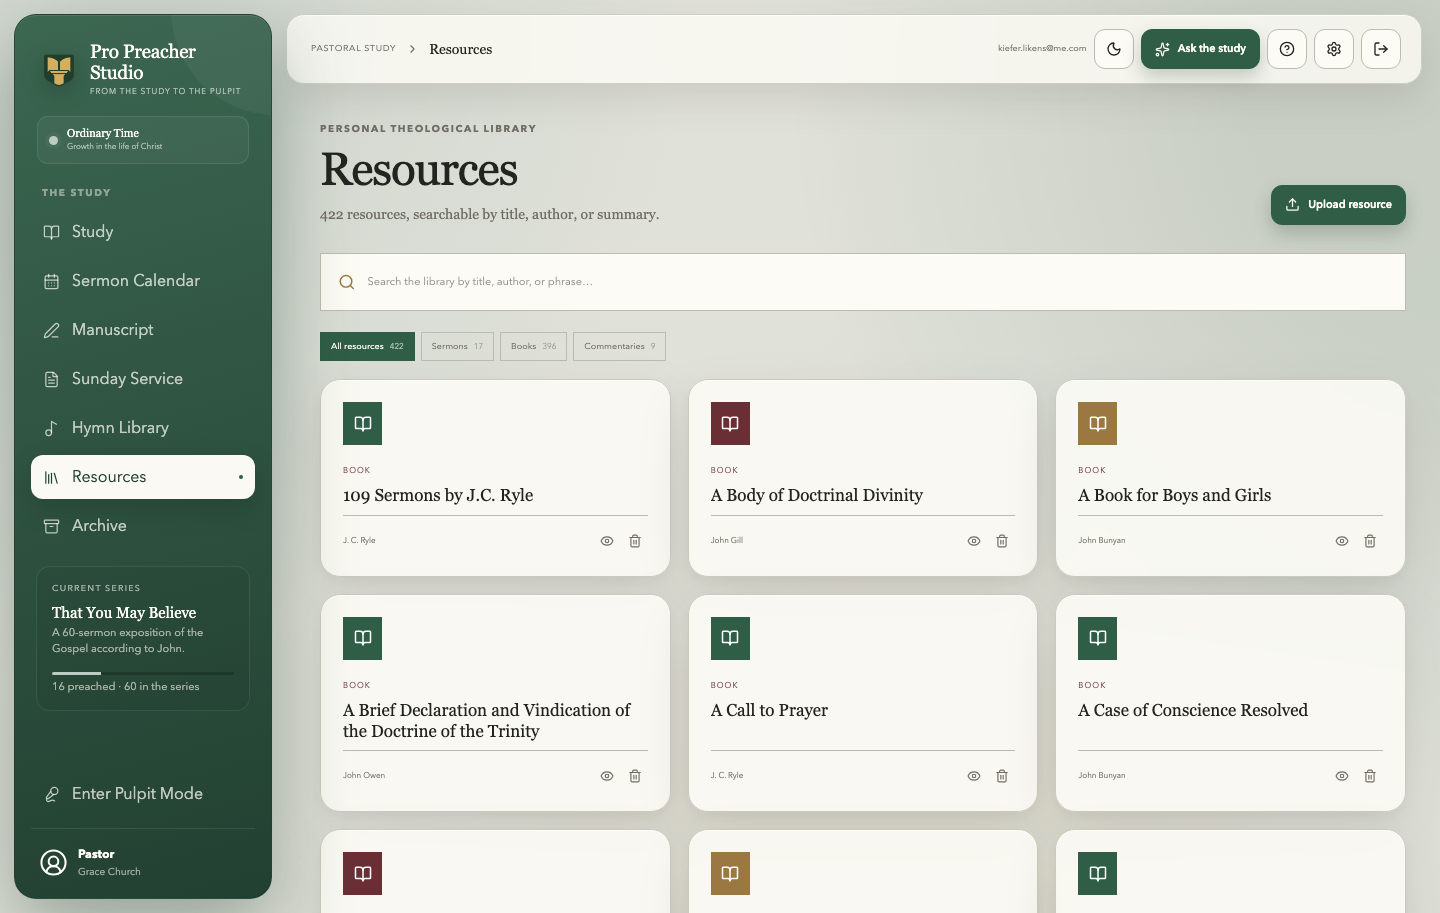Delete A Call to Prayer
This screenshot has height=913, width=1440.
(x=1002, y=776)
